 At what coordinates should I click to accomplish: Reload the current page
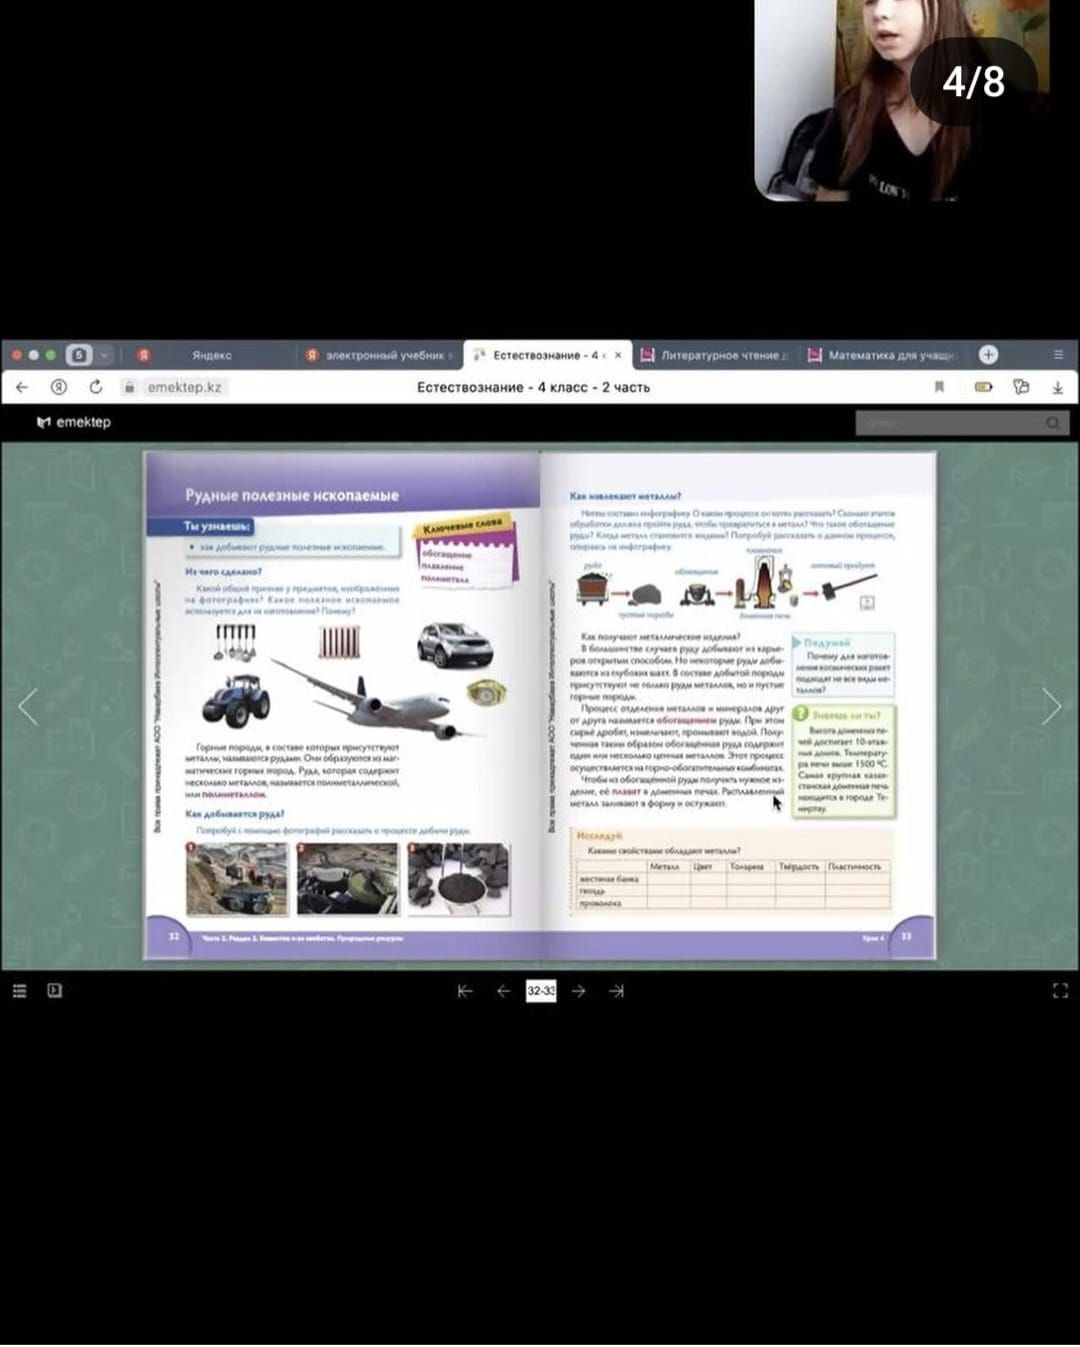tap(96, 387)
